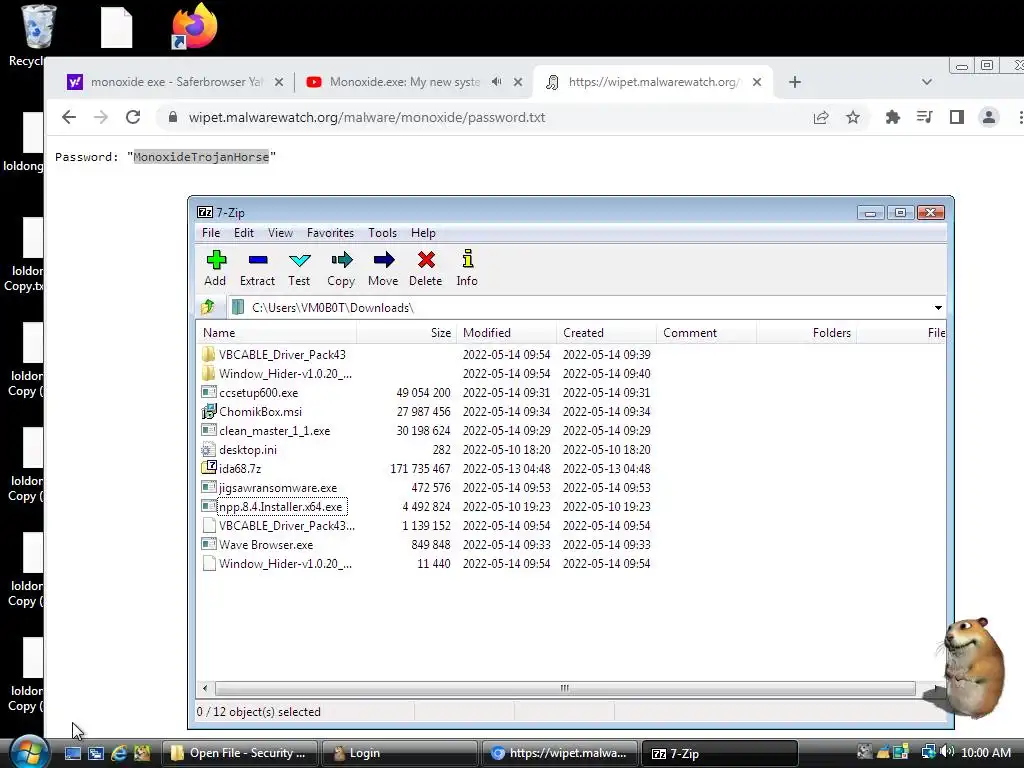The image size is (1024, 768).
Task: Close the wipet.malwarewatch.org tab
Action: 757,82
